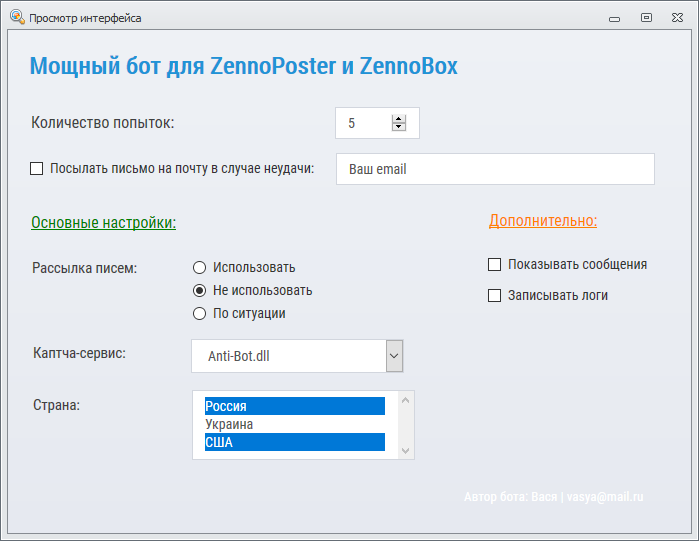
Task: Click the 'Страна:' label
Action: [57, 405]
